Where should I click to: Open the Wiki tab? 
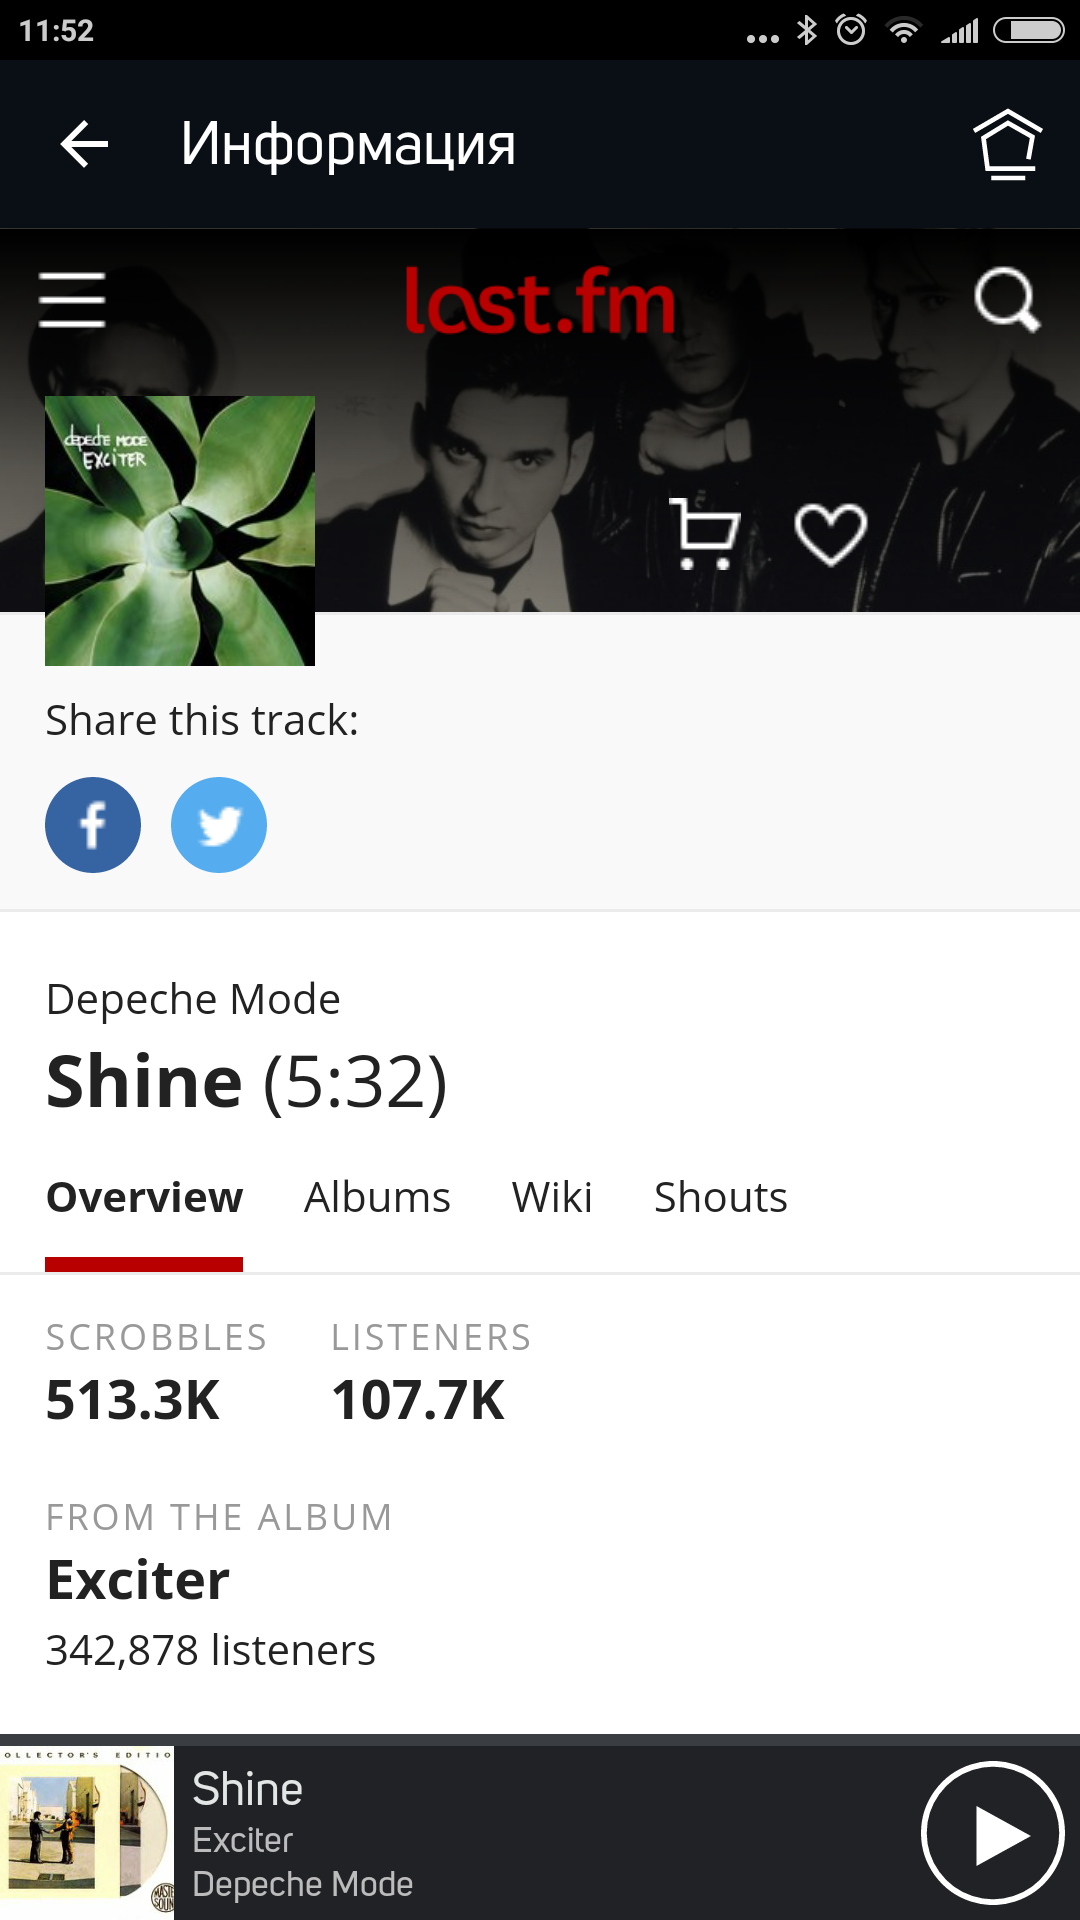tap(552, 1198)
